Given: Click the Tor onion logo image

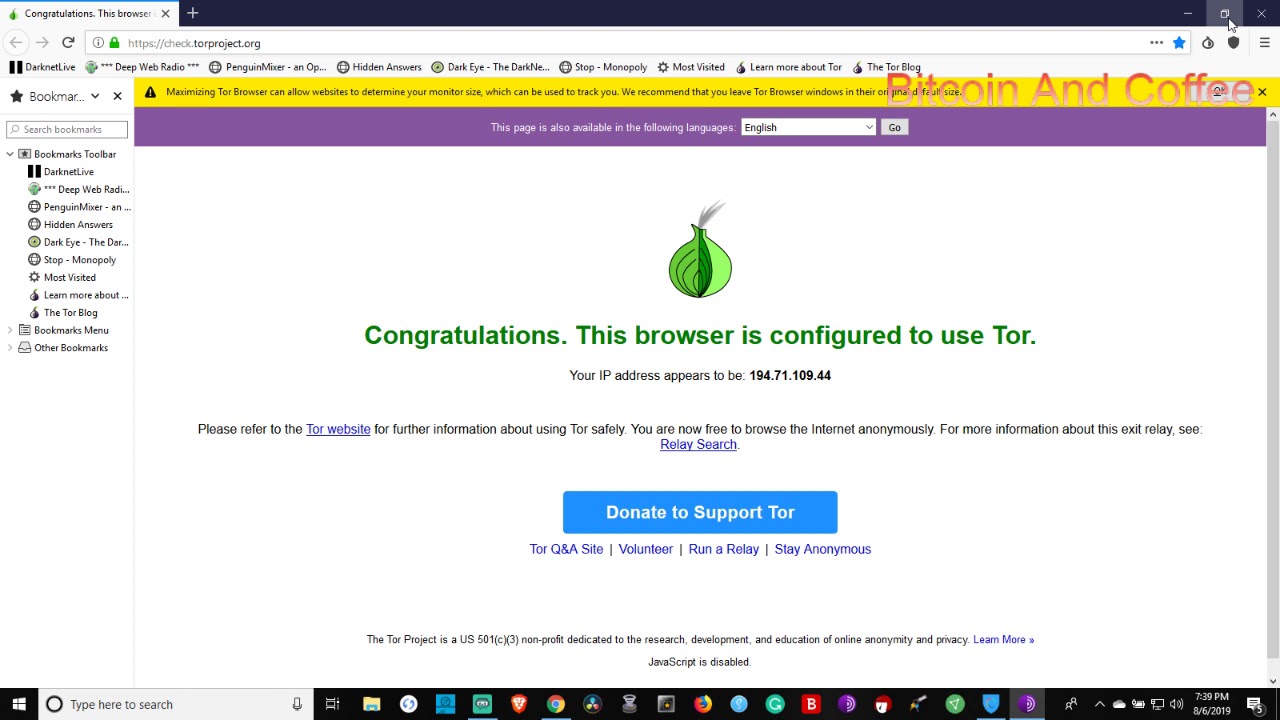Looking at the screenshot, I should (700, 250).
